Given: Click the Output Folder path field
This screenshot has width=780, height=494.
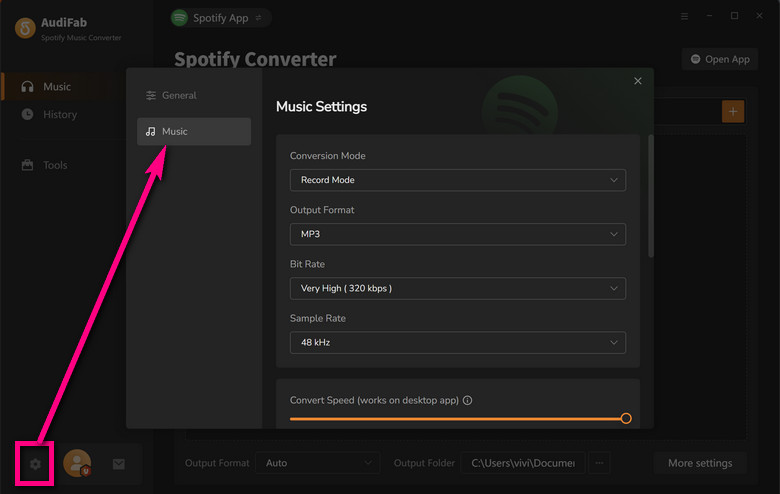Looking at the screenshot, I should coord(523,463).
